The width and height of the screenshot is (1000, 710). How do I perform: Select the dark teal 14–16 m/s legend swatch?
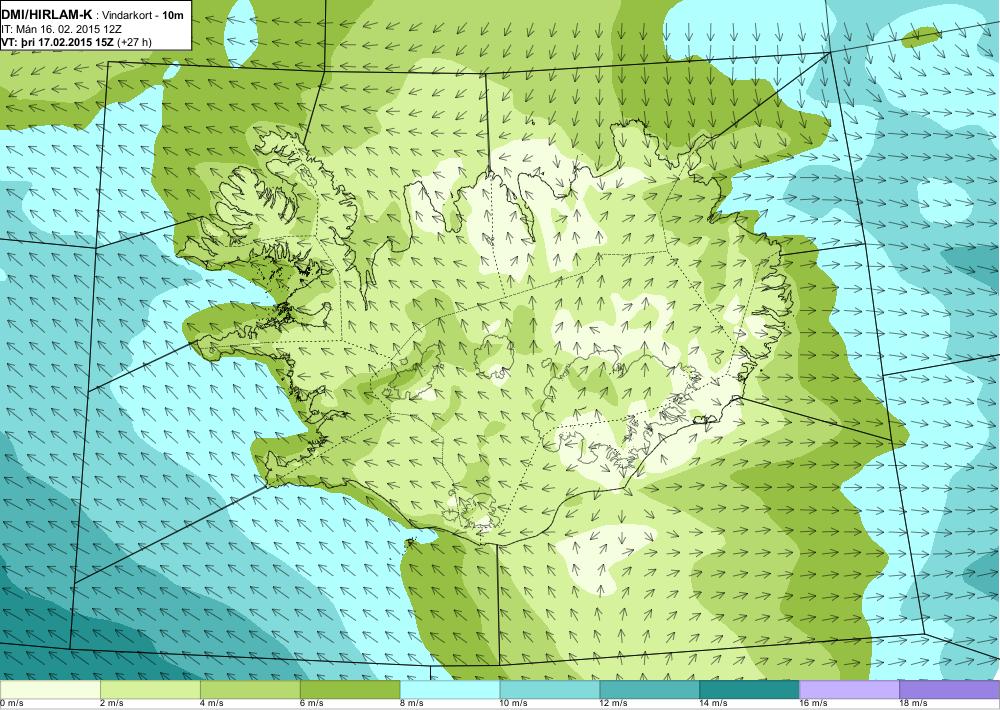point(750,690)
